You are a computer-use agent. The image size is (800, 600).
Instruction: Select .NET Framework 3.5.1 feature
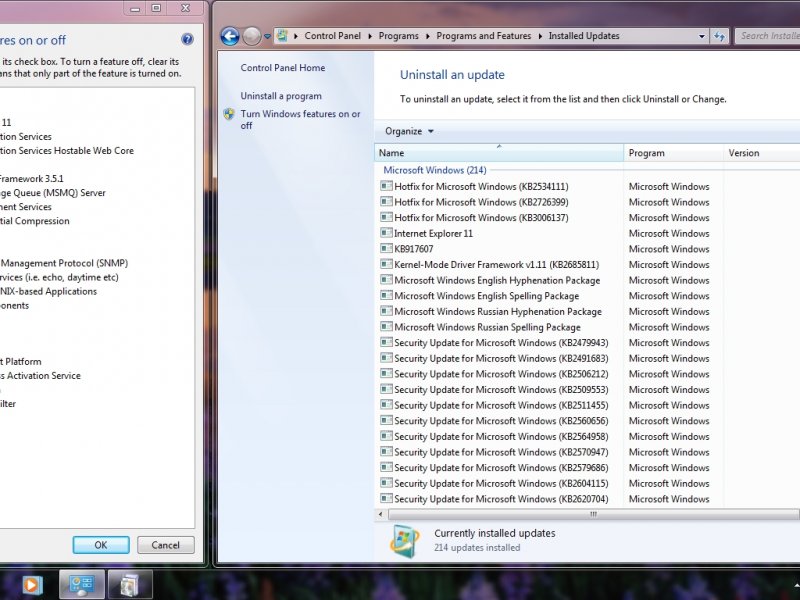tap(32, 179)
